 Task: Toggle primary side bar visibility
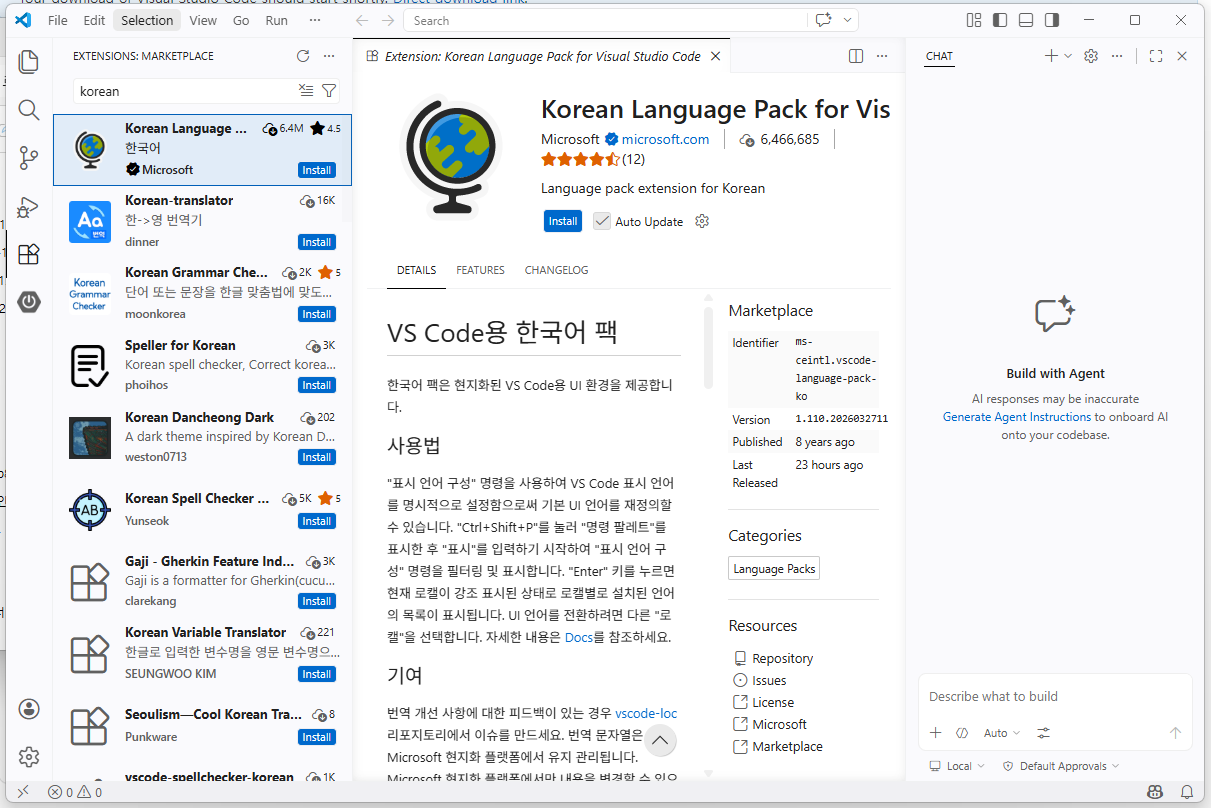click(x=1000, y=20)
